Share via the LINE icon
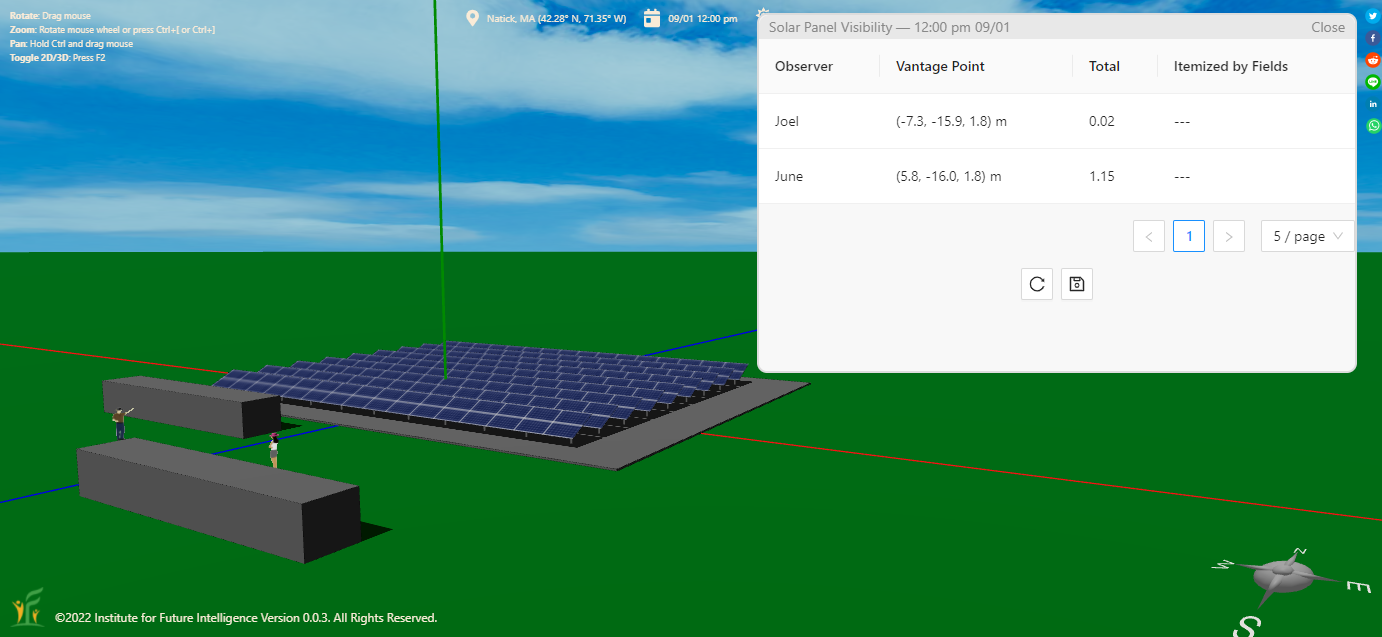The image size is (1382, 637). (1373, 82)
